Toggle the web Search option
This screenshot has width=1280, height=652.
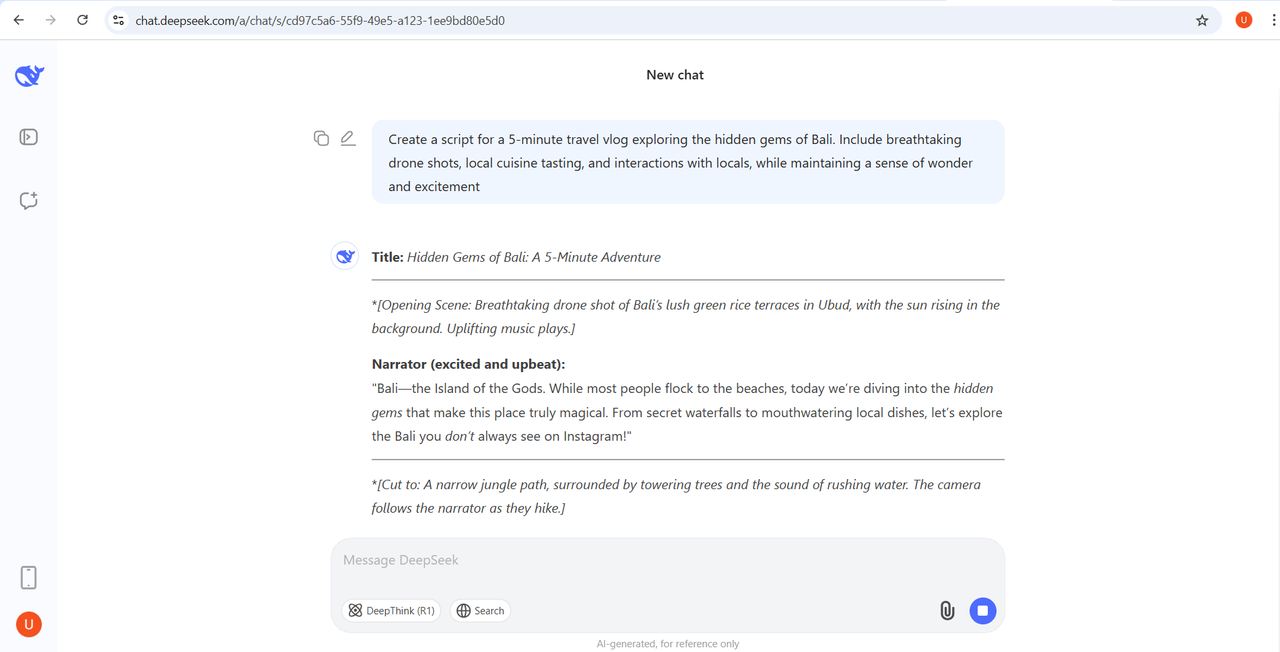[480, 610]
